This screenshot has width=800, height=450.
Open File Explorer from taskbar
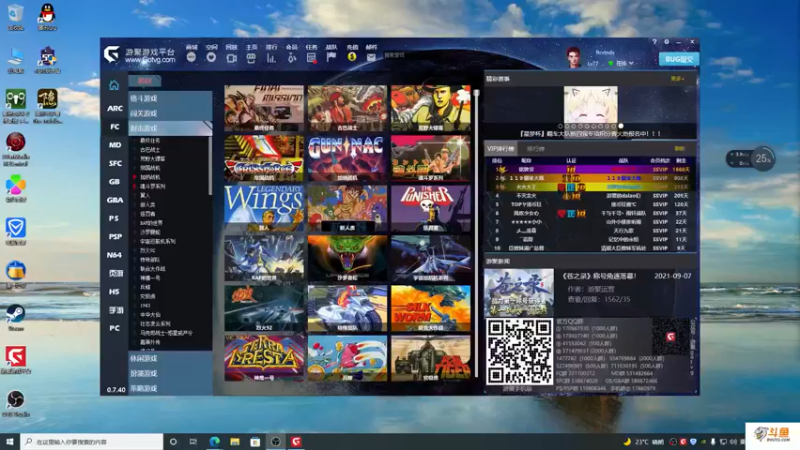coord(235,442)
